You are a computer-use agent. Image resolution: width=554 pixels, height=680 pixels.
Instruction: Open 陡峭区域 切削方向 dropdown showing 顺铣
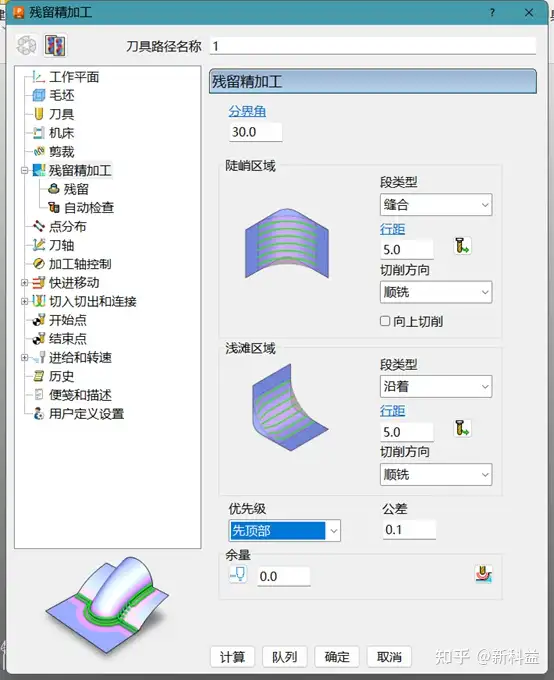436,292
